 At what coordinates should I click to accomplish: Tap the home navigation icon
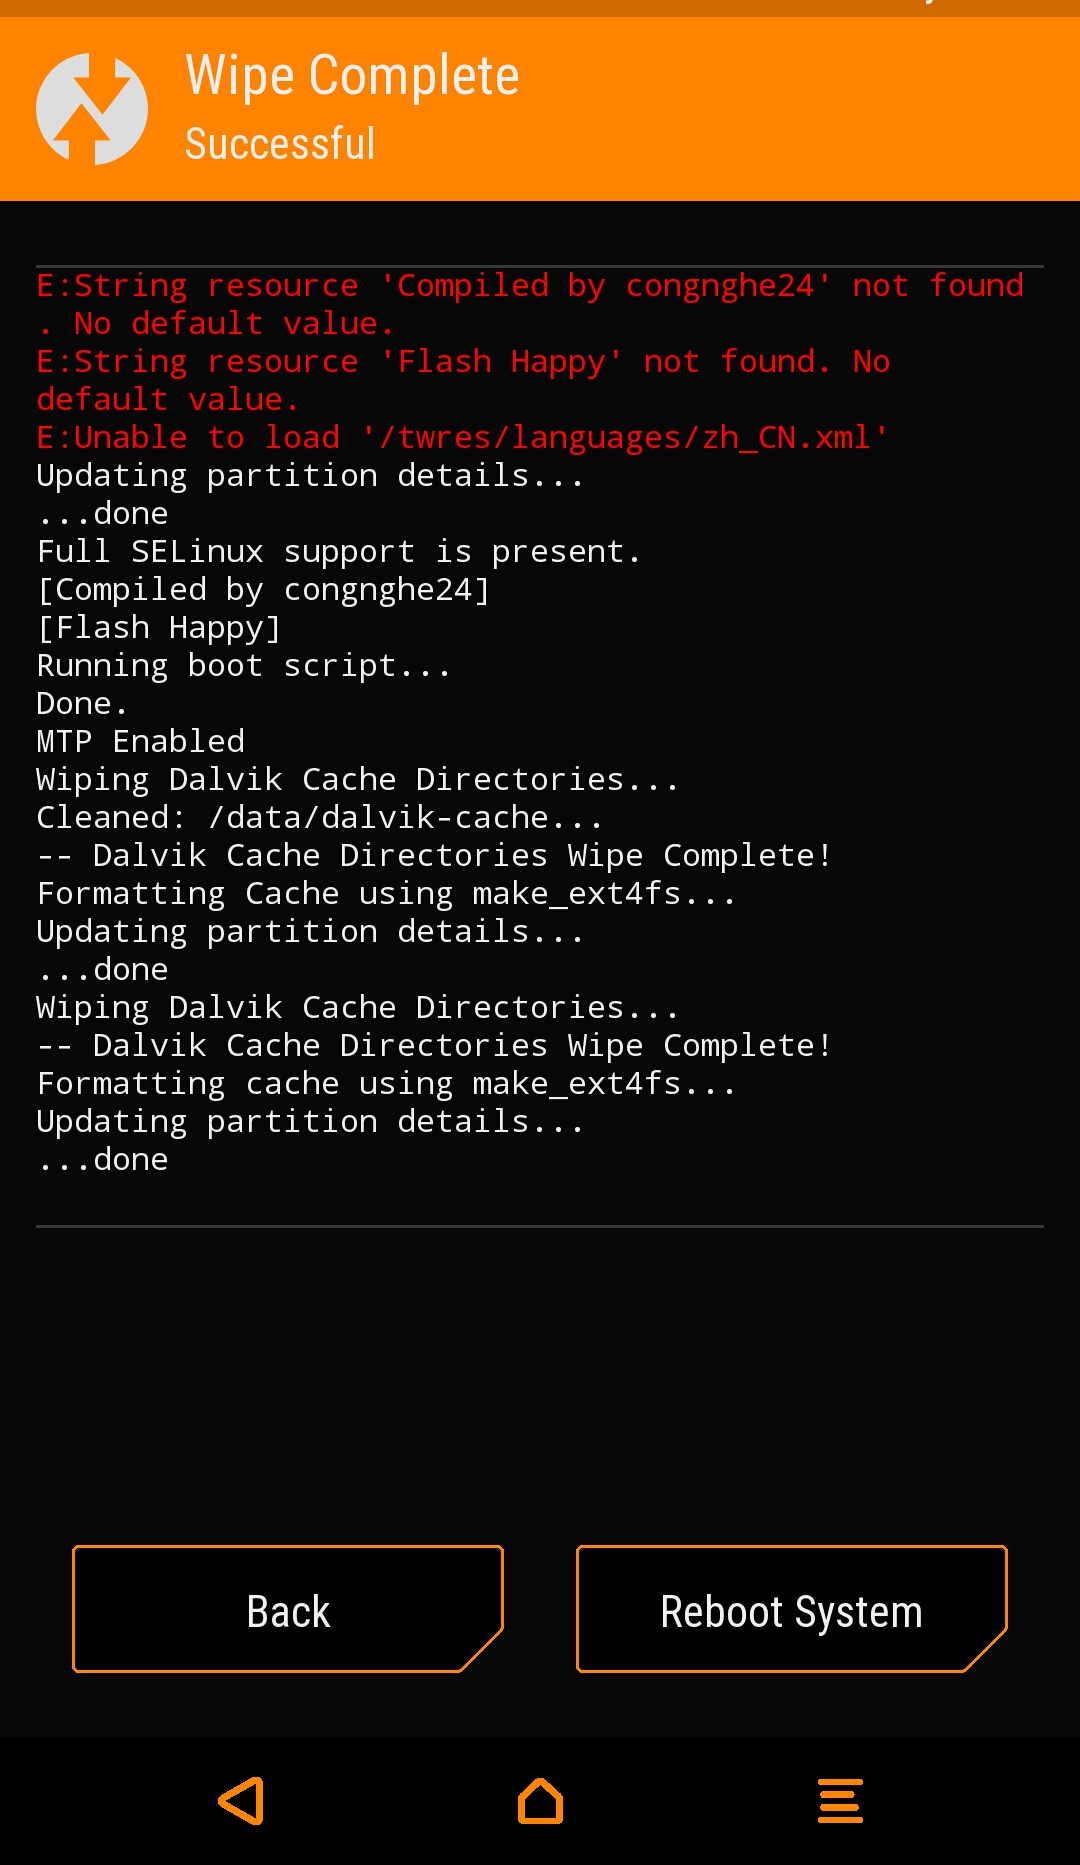[x=540, y=1801]
